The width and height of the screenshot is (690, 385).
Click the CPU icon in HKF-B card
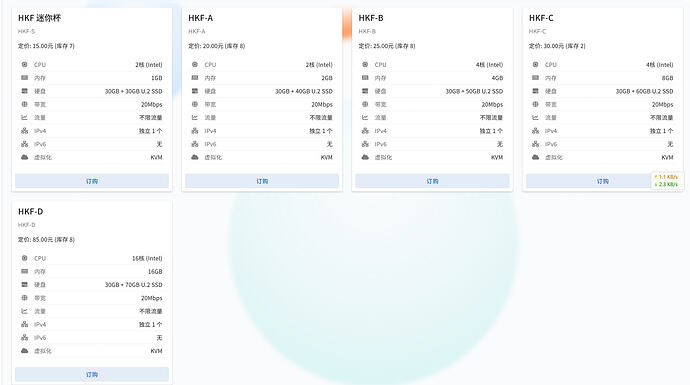pyautogui.click(x=365, y=64)
